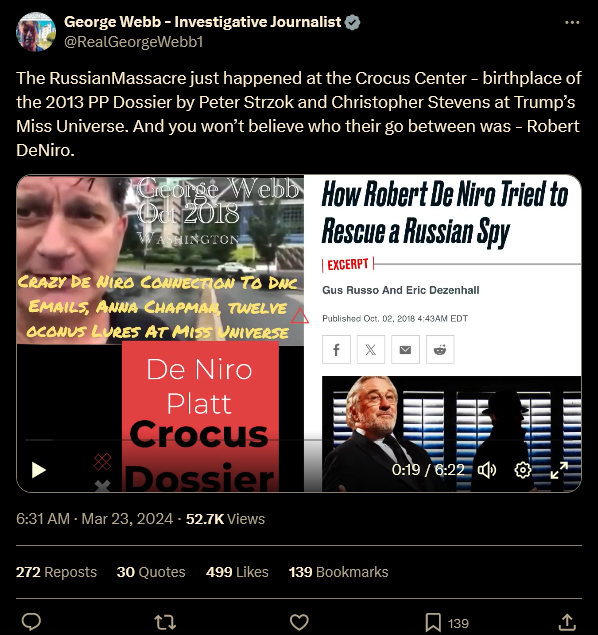Click the Facebook share icon in the video
598x635 pixels.
tap(336, 349)
